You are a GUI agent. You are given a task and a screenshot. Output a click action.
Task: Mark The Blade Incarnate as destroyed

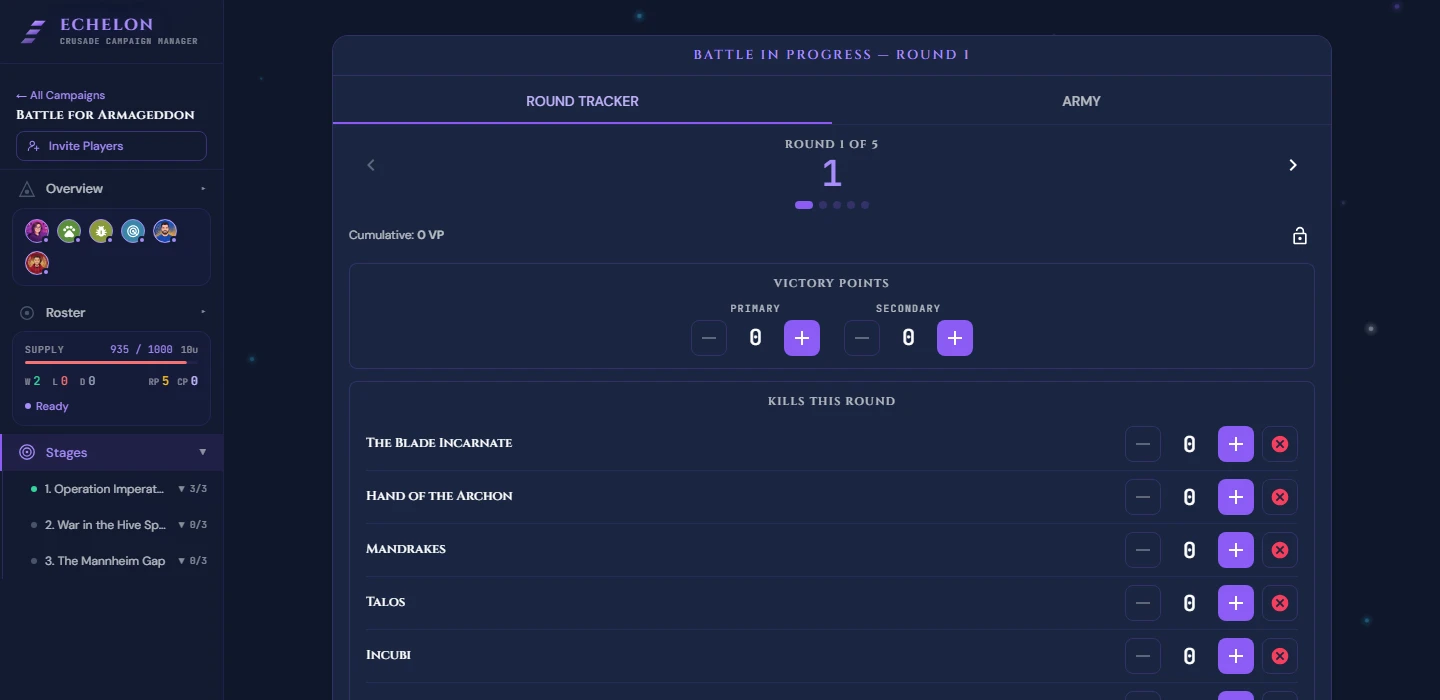tap(1280, 444)
